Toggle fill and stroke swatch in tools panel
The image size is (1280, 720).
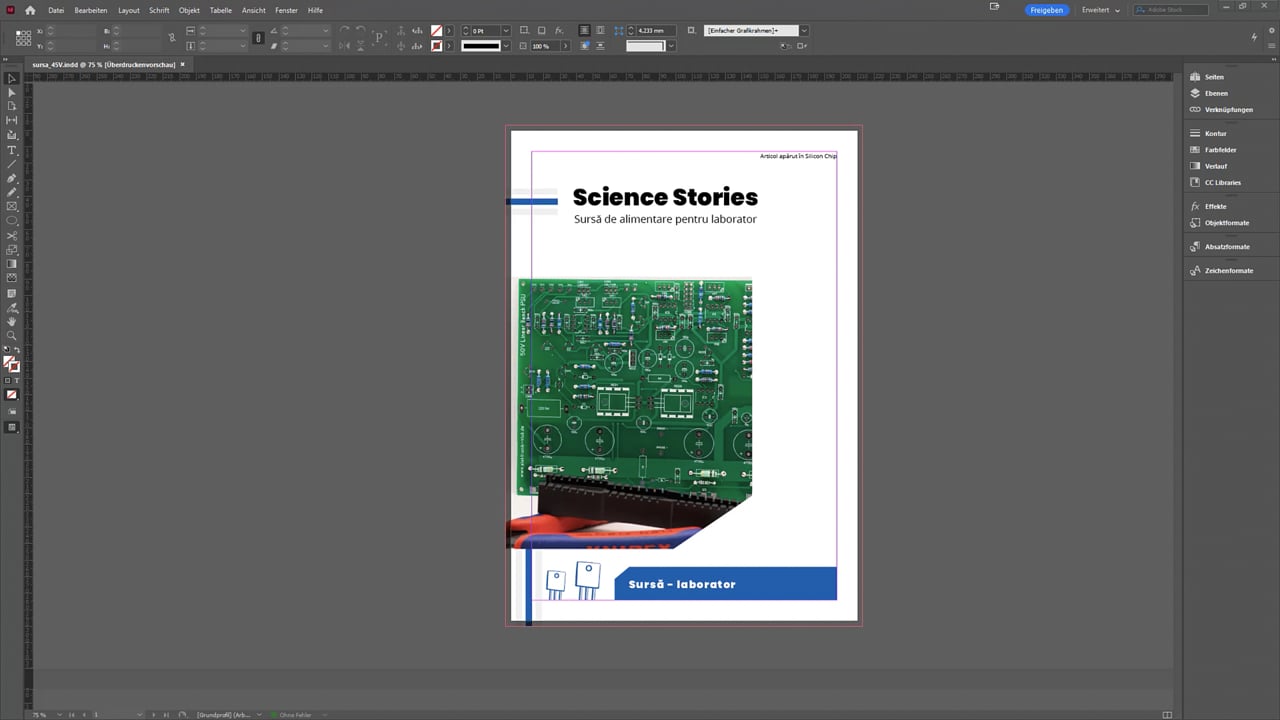(11, 364)
